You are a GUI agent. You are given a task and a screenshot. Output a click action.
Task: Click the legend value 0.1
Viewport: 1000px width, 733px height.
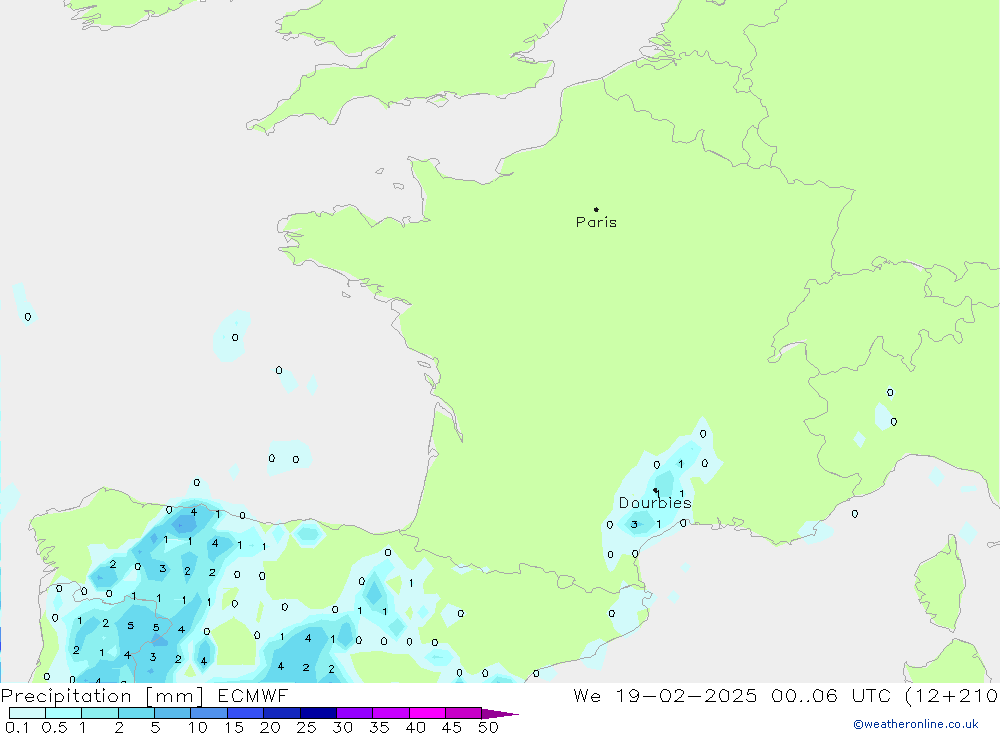click(17, 727)
